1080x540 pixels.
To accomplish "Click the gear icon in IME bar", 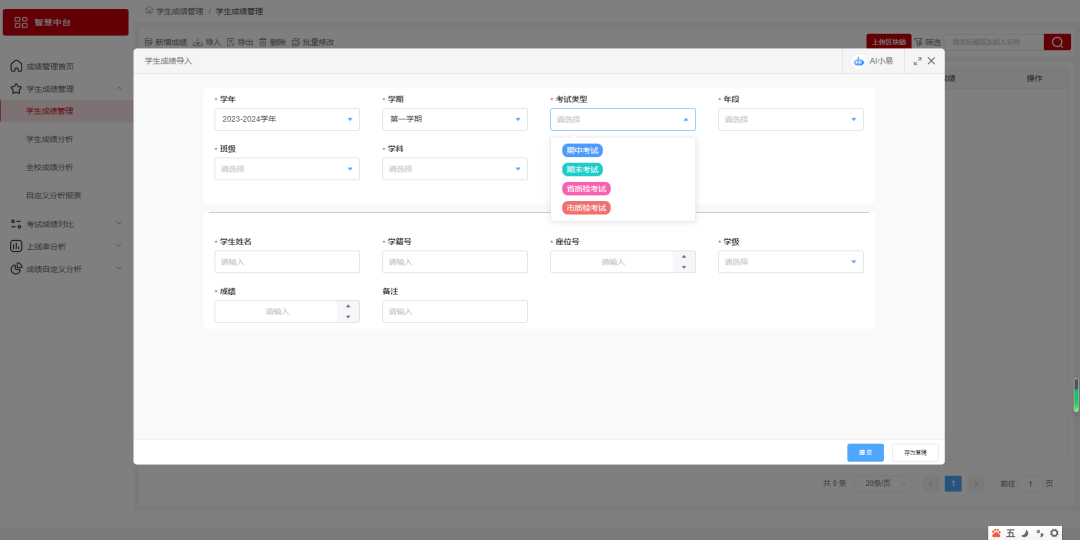I will (1054, 533).
